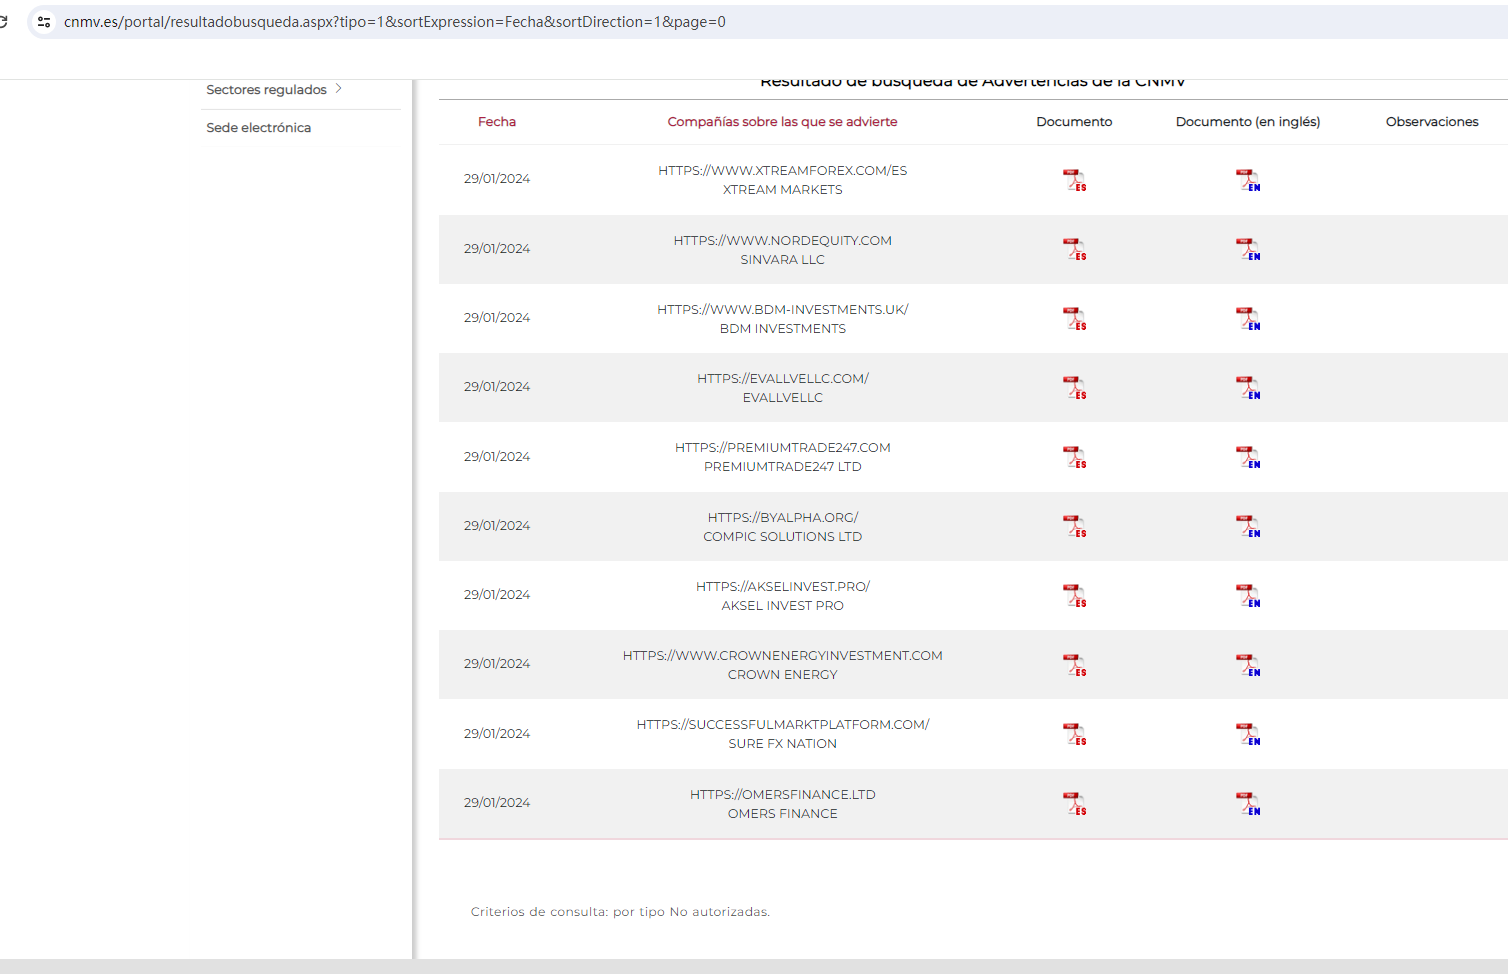
Task: Sort by Compañías sobre las que se advierte
Action: coord(782,122)
